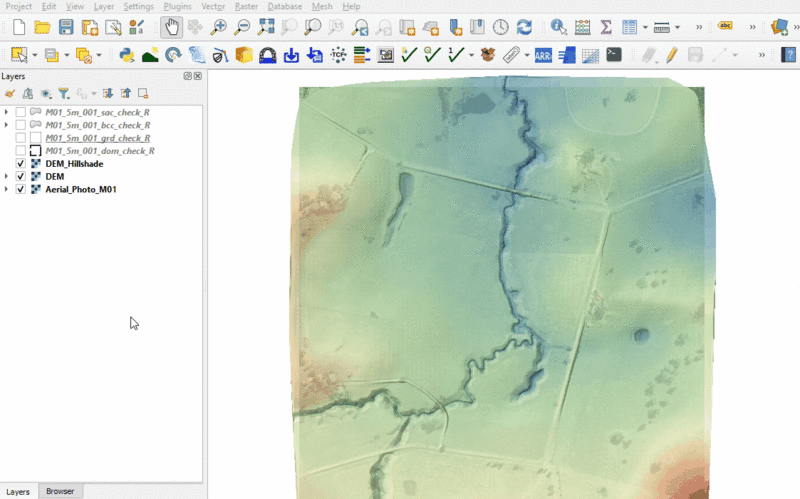This screenshot has height=499, width=800.
Task: Click the Zoom Full extent icon
Action: click(265, 27)
